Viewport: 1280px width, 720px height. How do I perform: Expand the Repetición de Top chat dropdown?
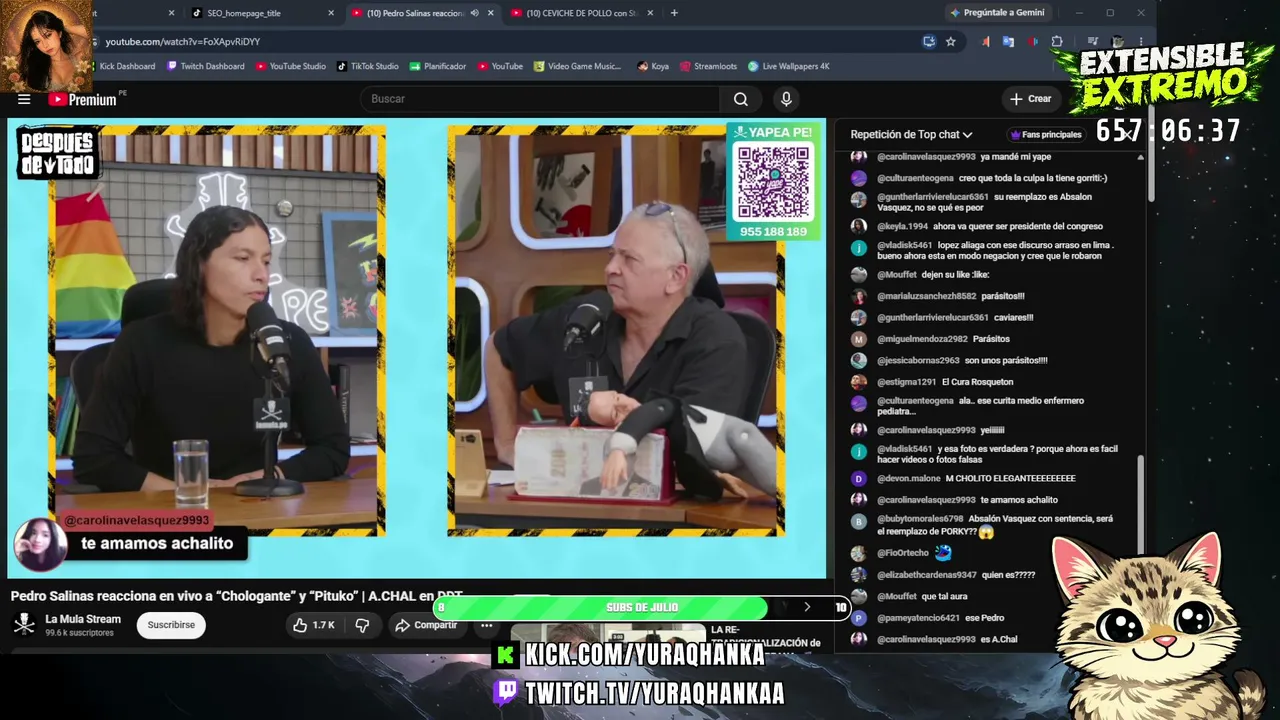(911, 134)
